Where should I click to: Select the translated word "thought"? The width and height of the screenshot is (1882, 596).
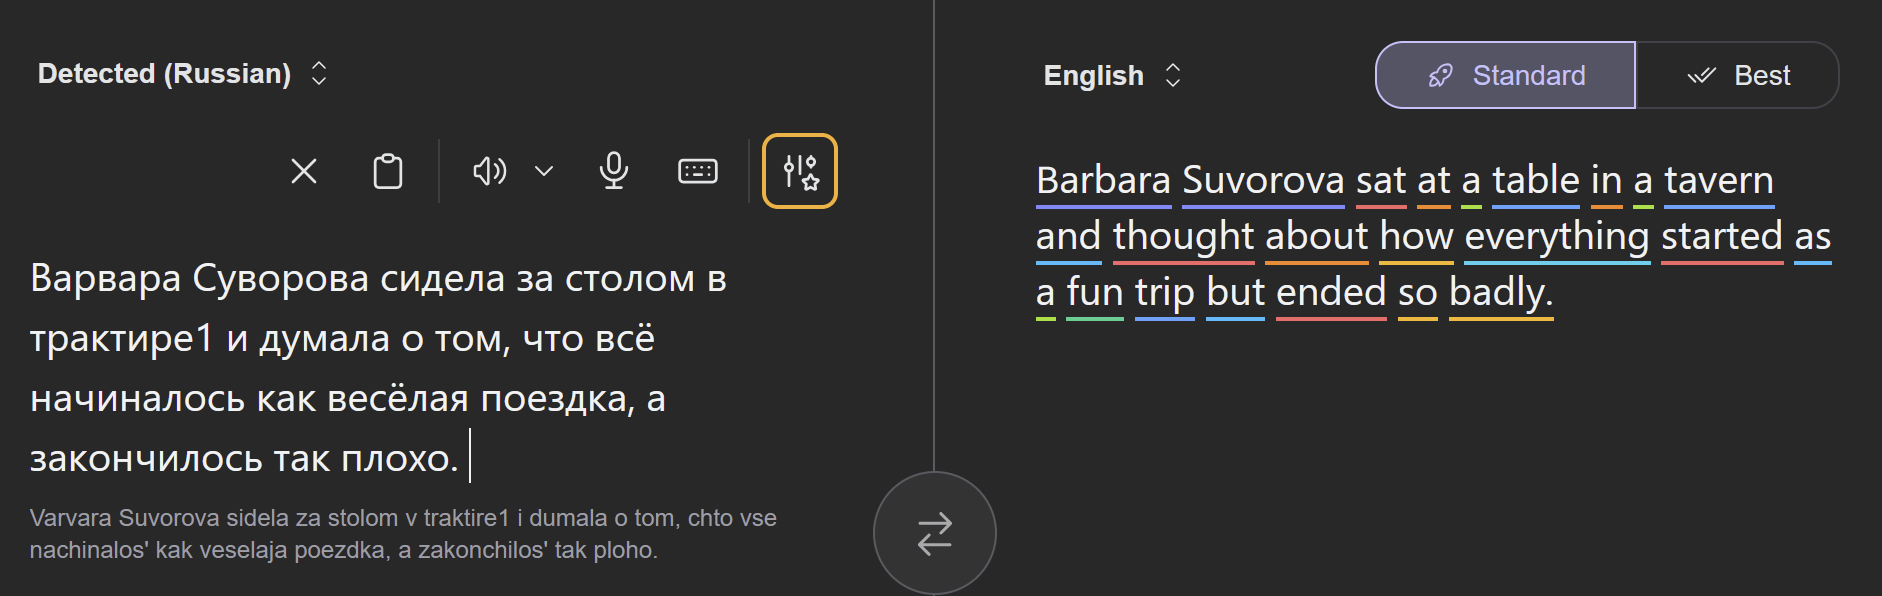coord(1183,237)
